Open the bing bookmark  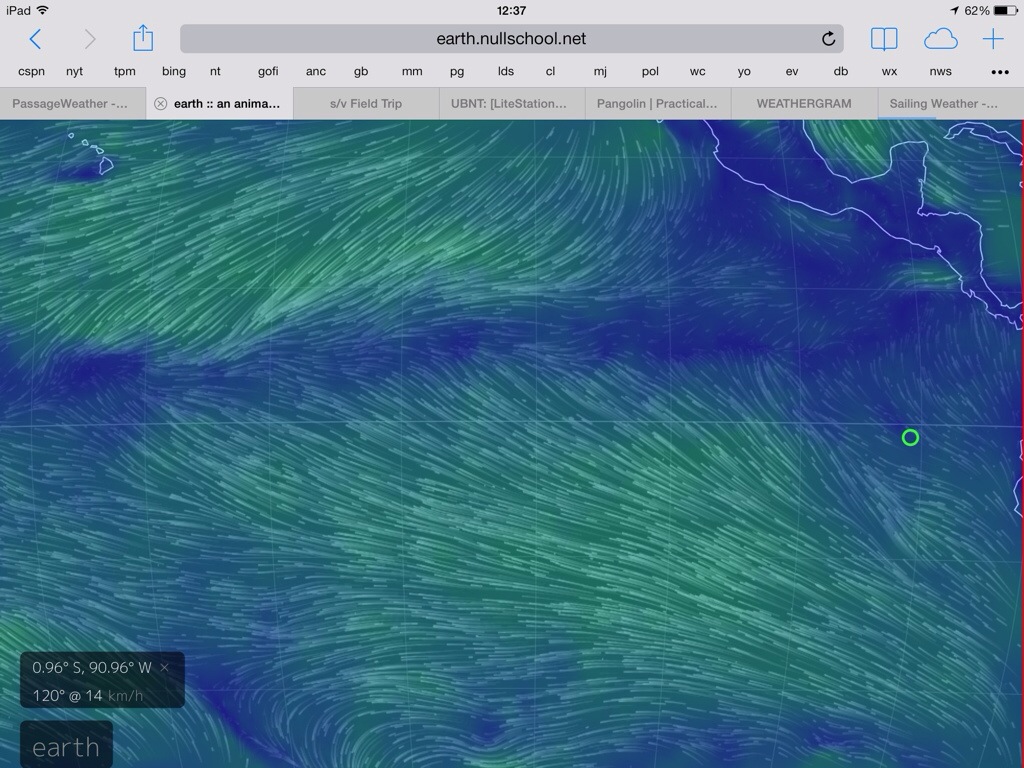174,72
